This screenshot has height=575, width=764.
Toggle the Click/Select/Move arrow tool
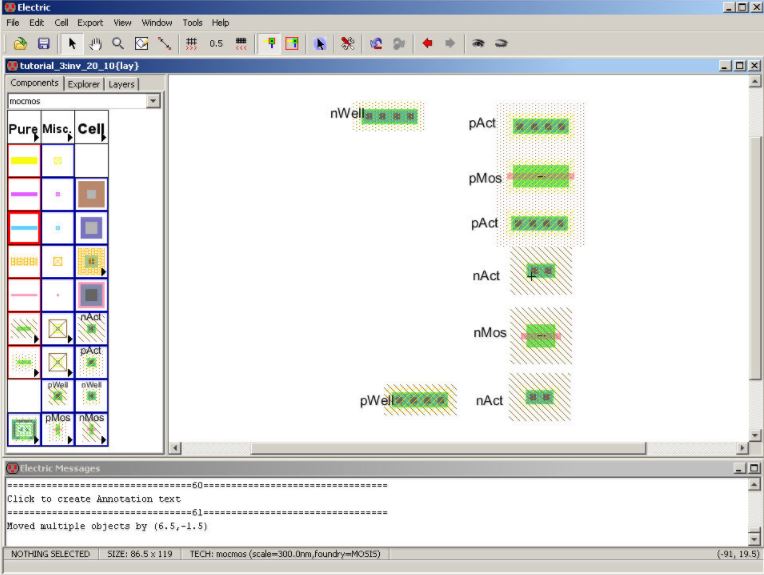pos(72,44)
